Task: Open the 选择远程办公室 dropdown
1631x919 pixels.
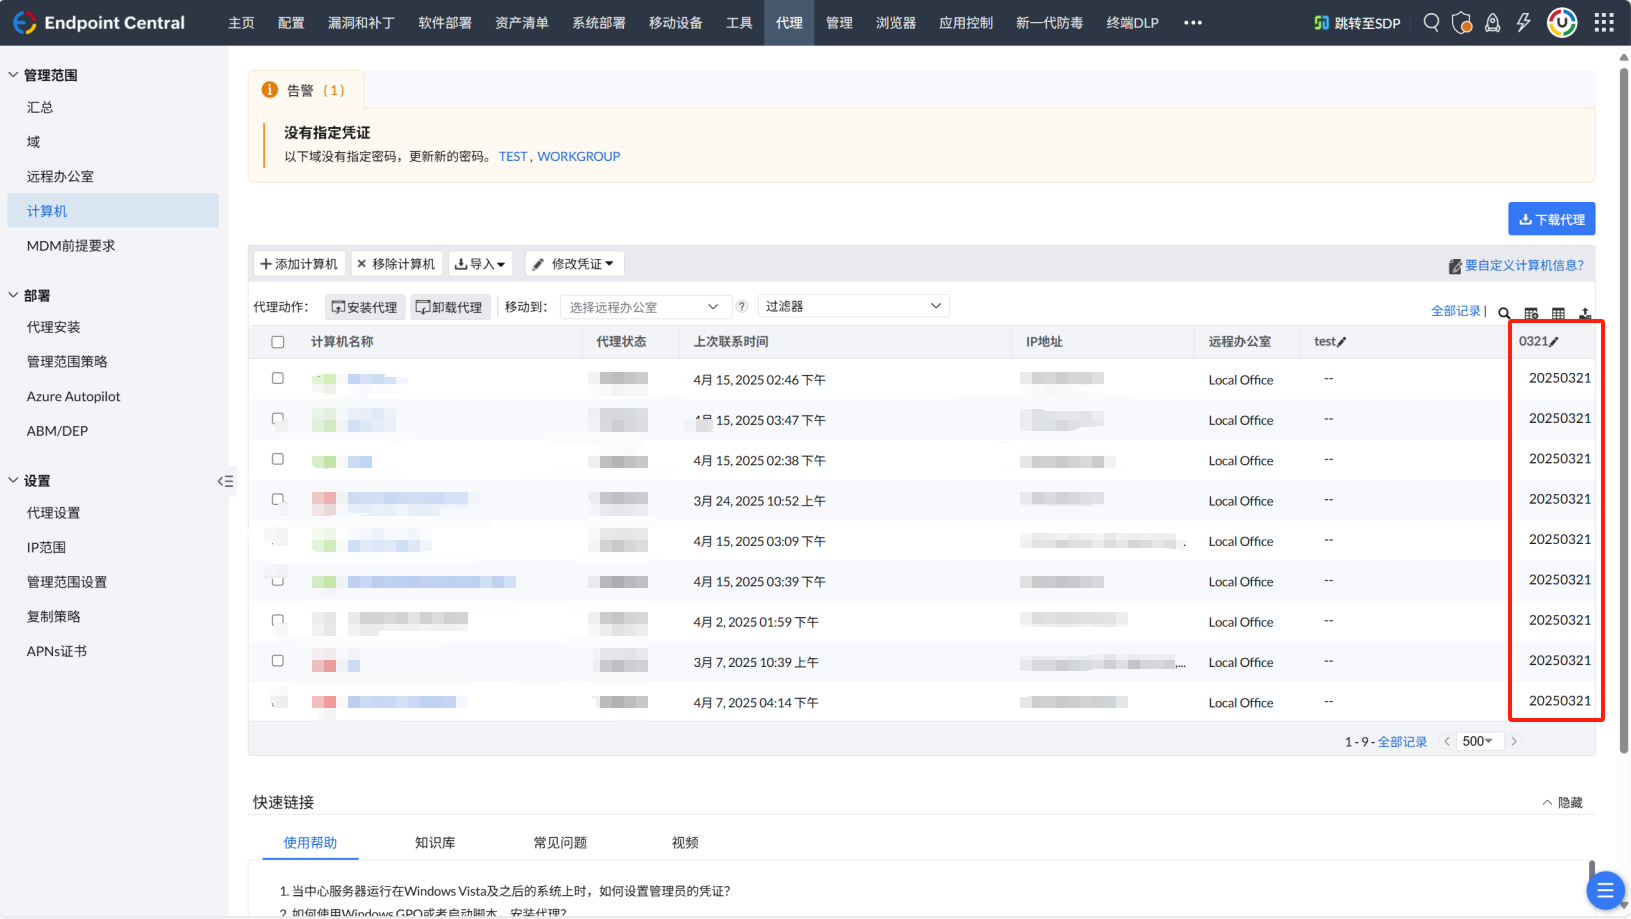Action: [643, 307]
